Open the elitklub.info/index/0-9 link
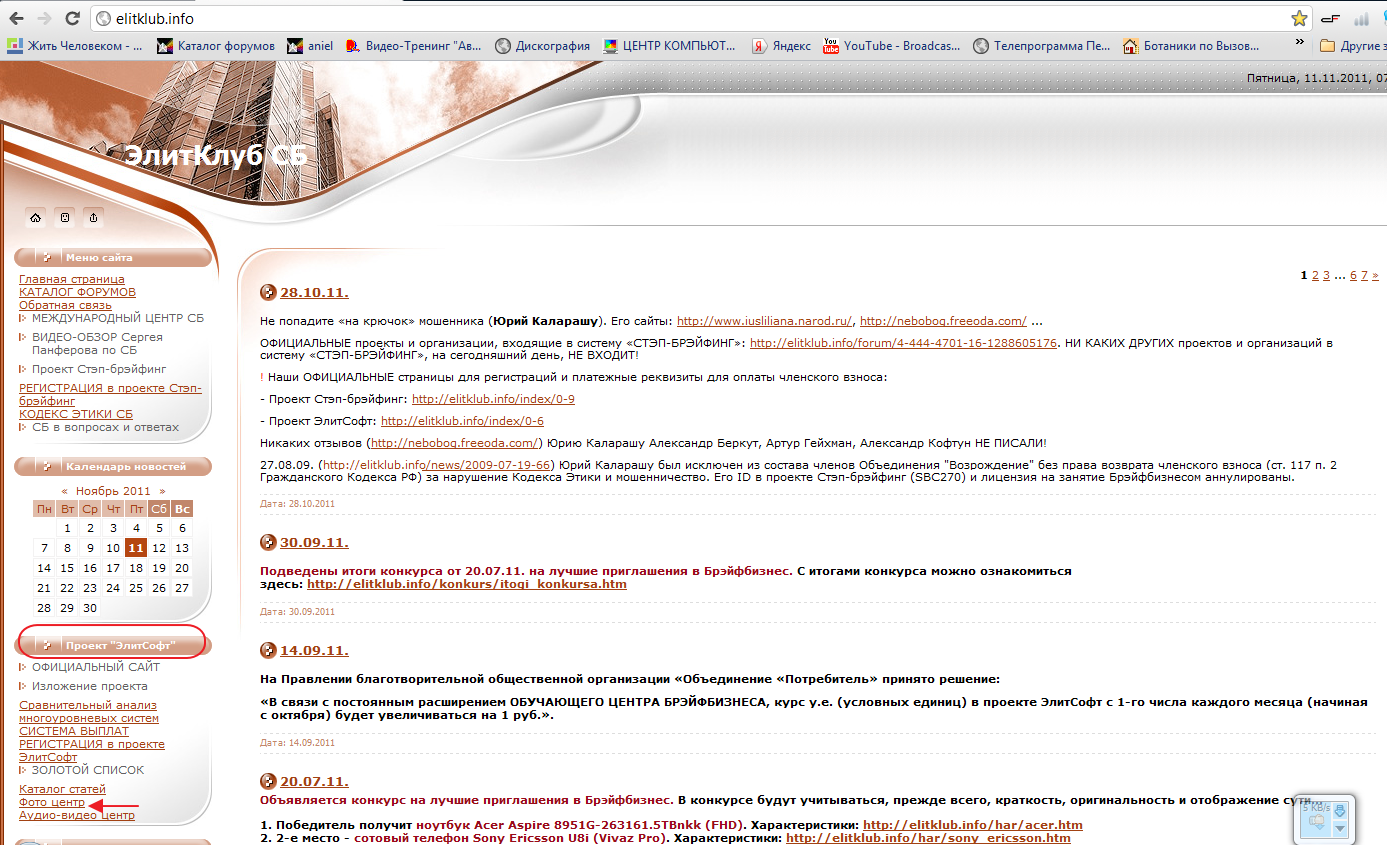Viewport: 1387px width, 845px height. click(x=493, y=399)
